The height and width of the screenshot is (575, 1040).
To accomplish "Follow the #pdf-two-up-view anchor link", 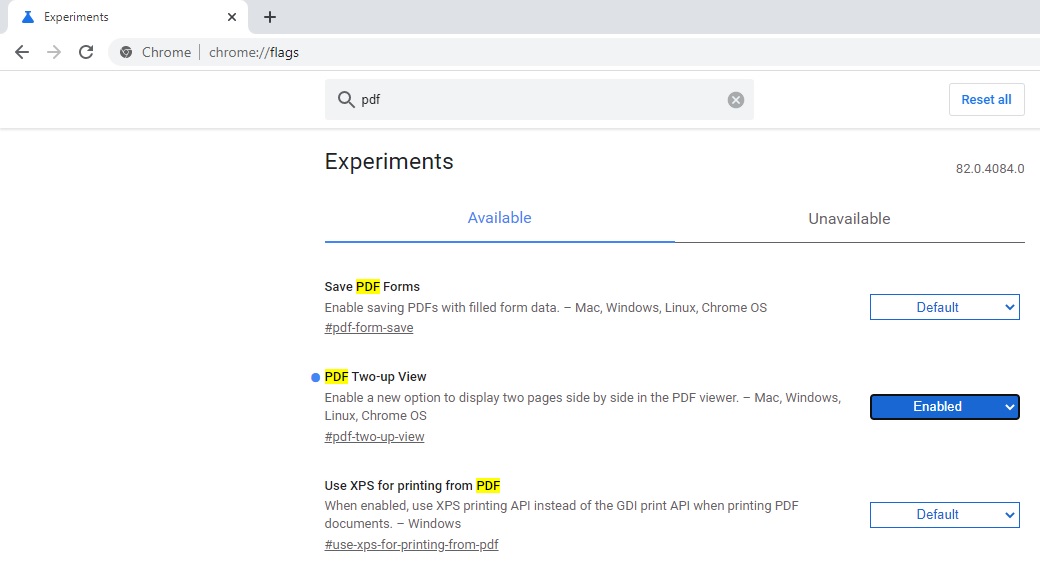I will pyautogui.click(x=375, y=437).
